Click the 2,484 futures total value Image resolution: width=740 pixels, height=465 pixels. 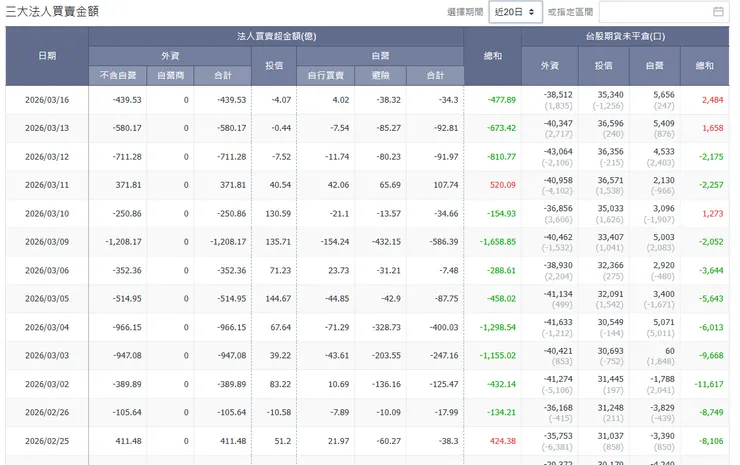click(x=713, y=100)
